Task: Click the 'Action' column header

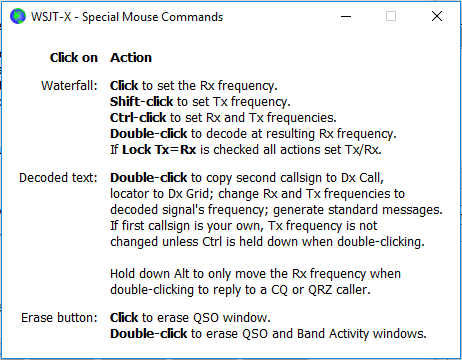Action: [x=131, y=58]
